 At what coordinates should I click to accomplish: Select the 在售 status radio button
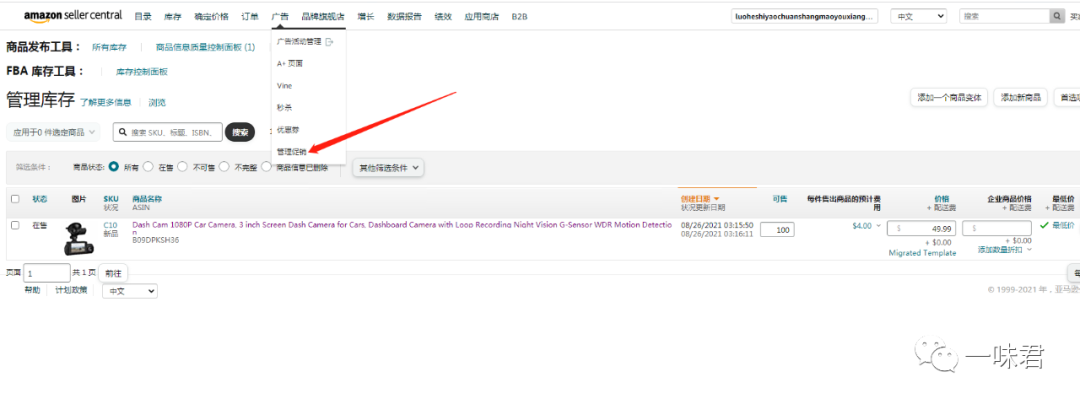[x=148, y=167]
